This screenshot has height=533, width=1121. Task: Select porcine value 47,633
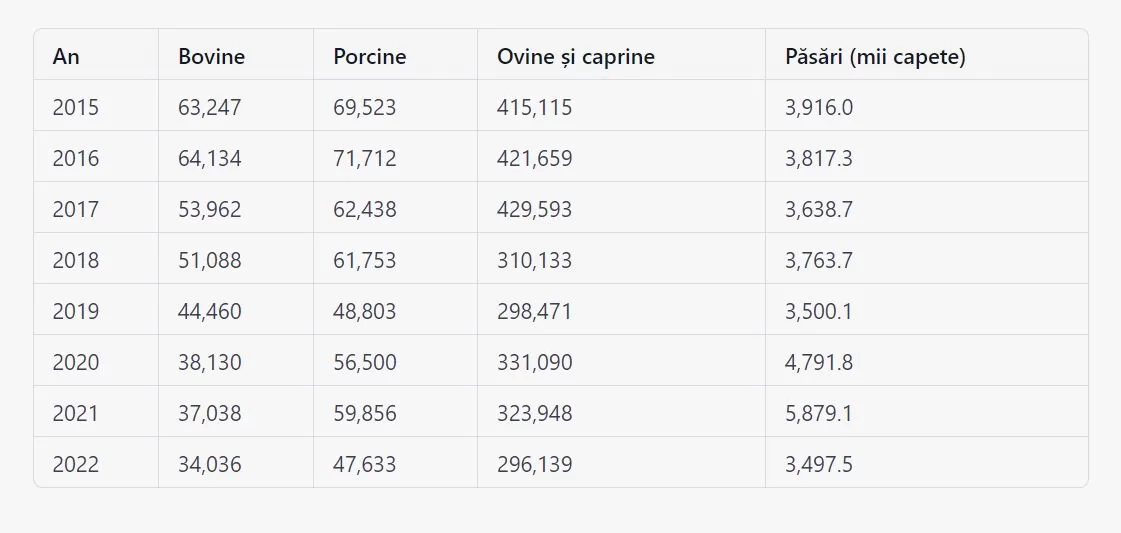pyautogui.click(x=365, y=464)
